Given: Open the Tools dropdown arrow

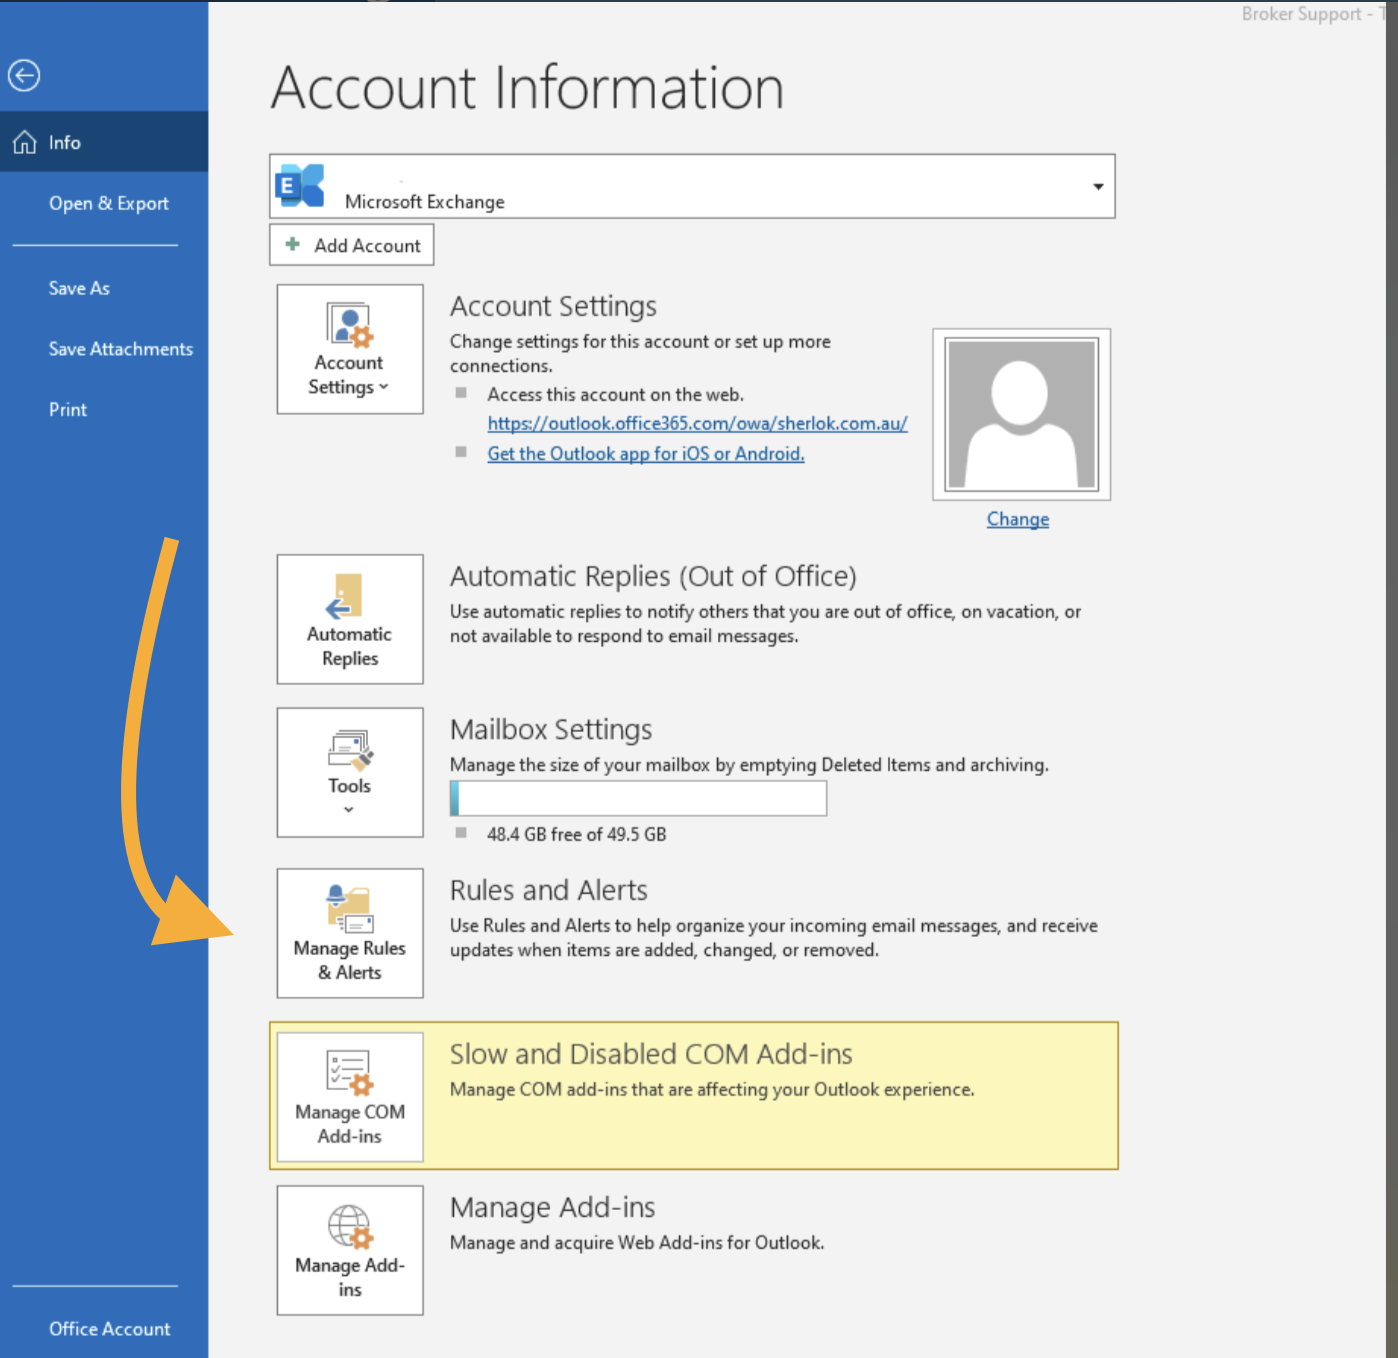Looking at the screenshot, I should point(349,807).
